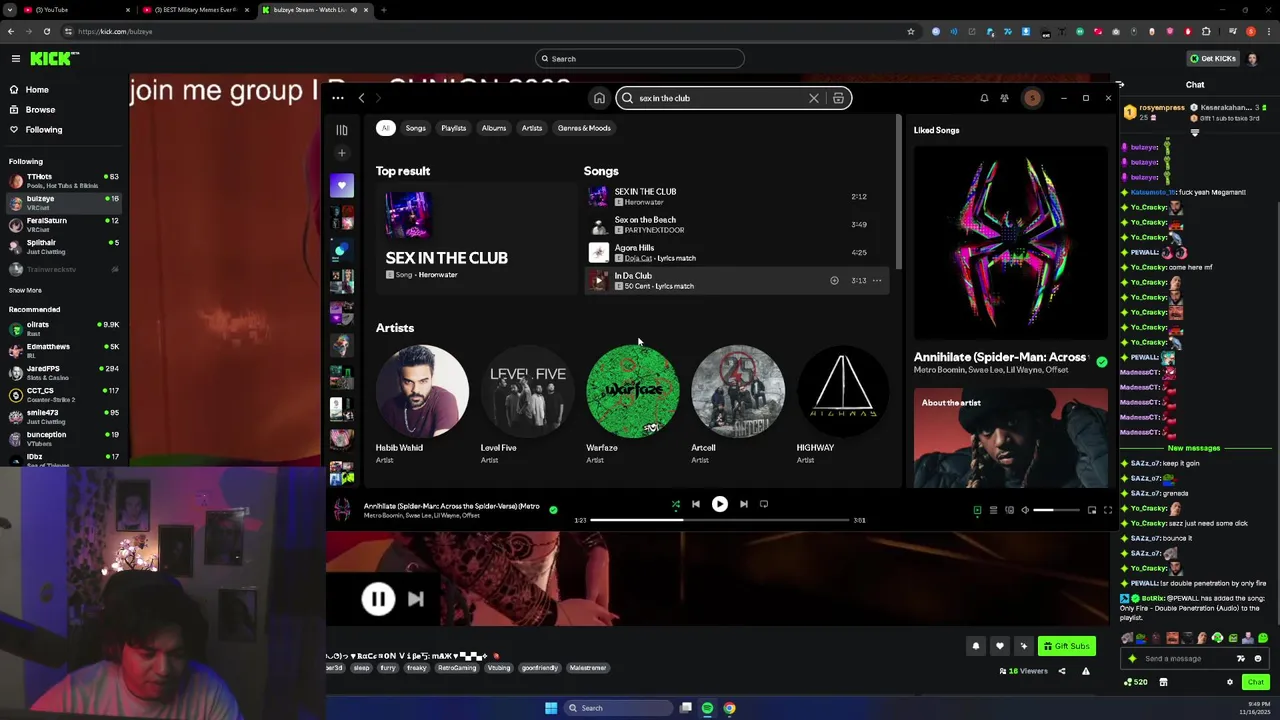Toggle Kick stream notification bell
Screen dimensions: 1280x720
coord(976,646)
